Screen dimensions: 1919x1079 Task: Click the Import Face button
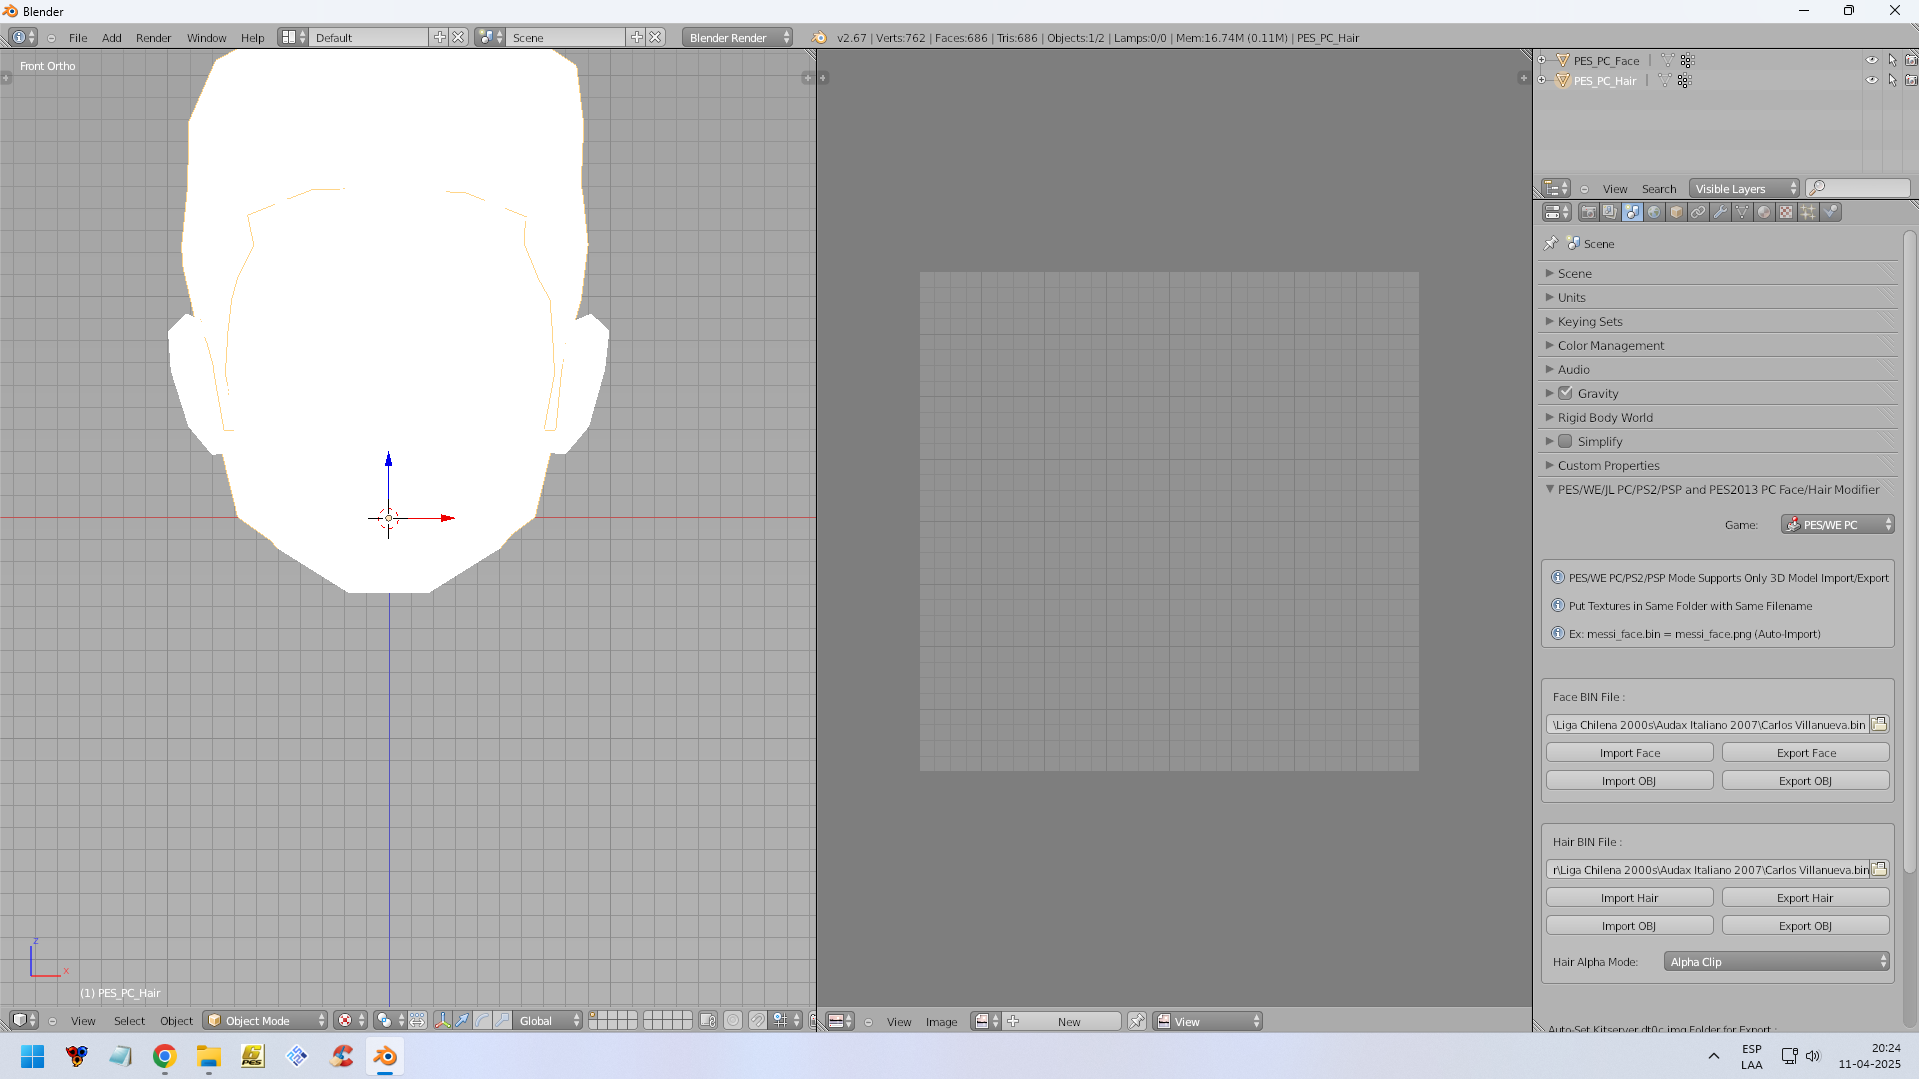pyautogui.click(x=1629, y=752)
